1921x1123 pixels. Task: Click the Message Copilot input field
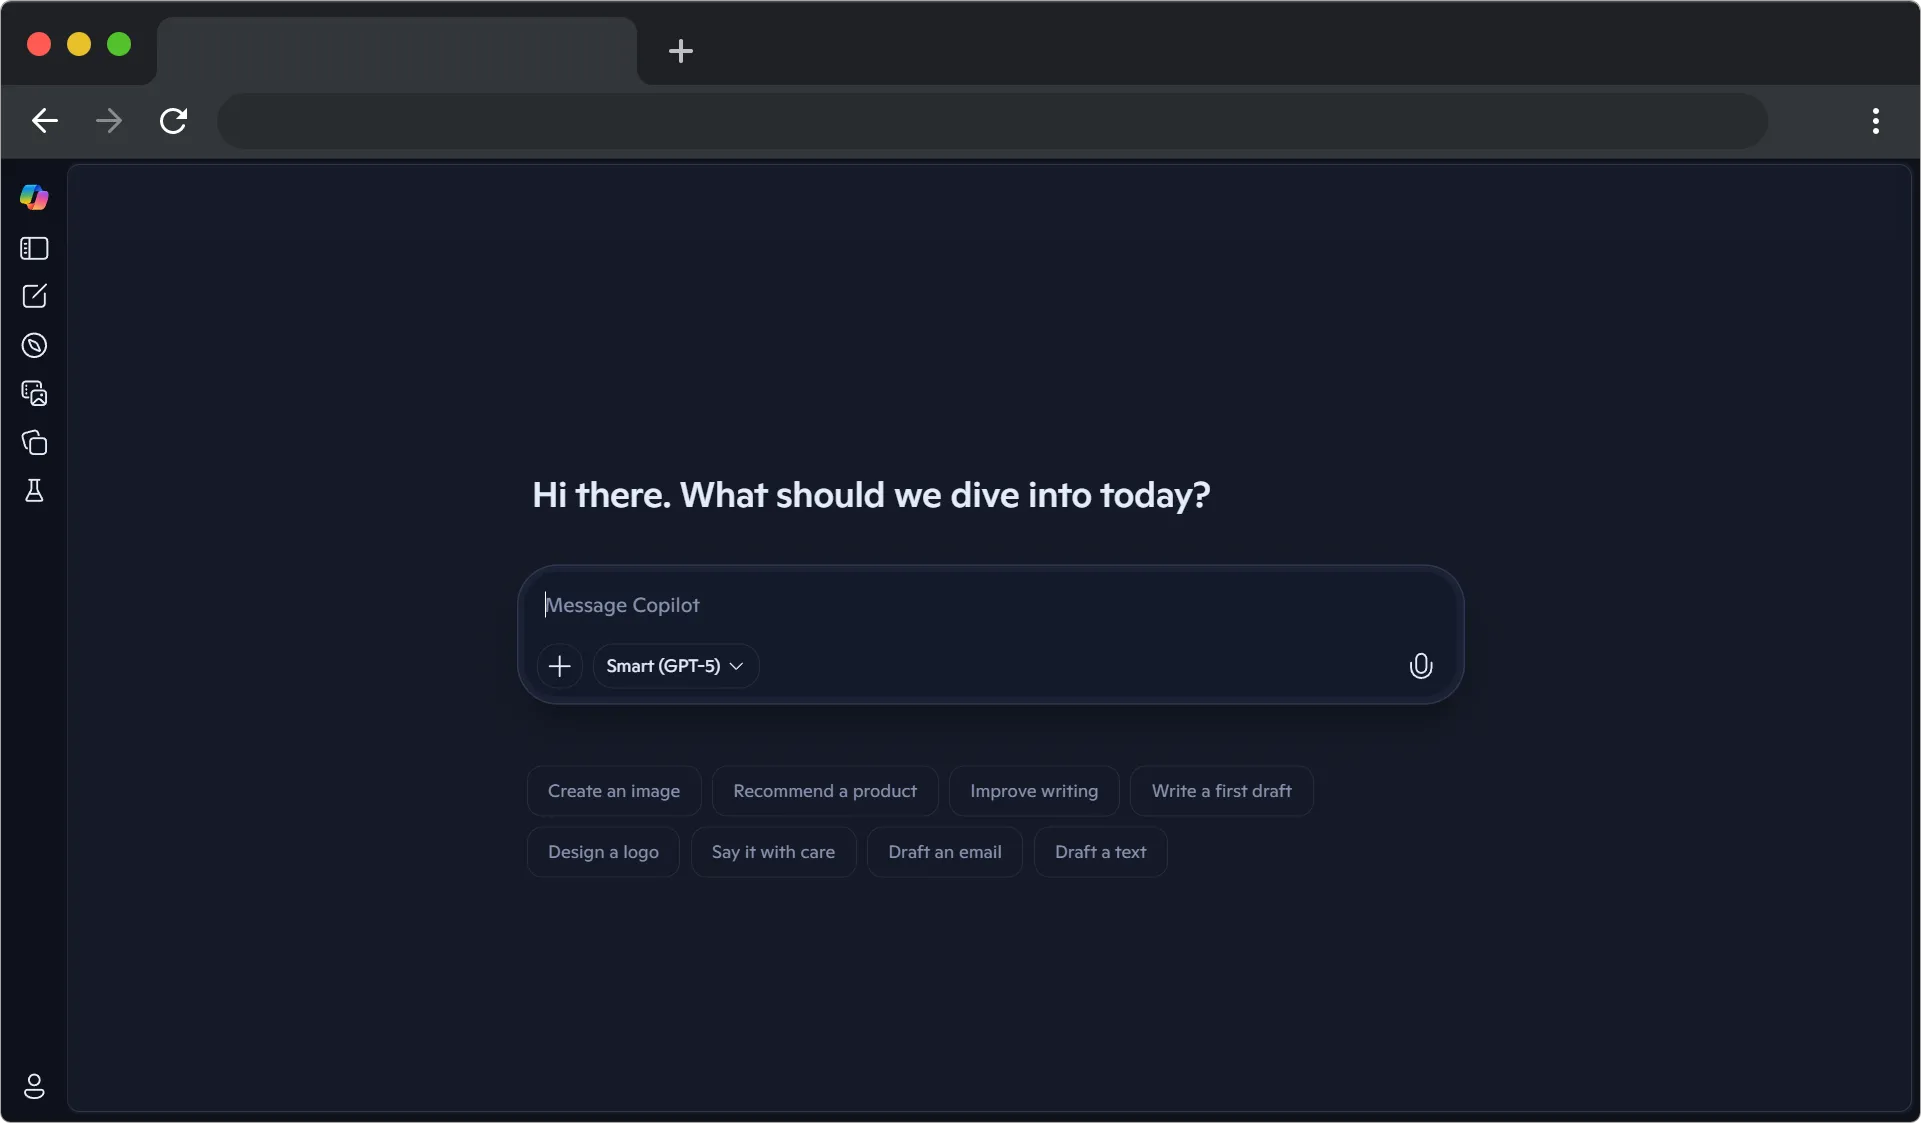tap(900, 605)
